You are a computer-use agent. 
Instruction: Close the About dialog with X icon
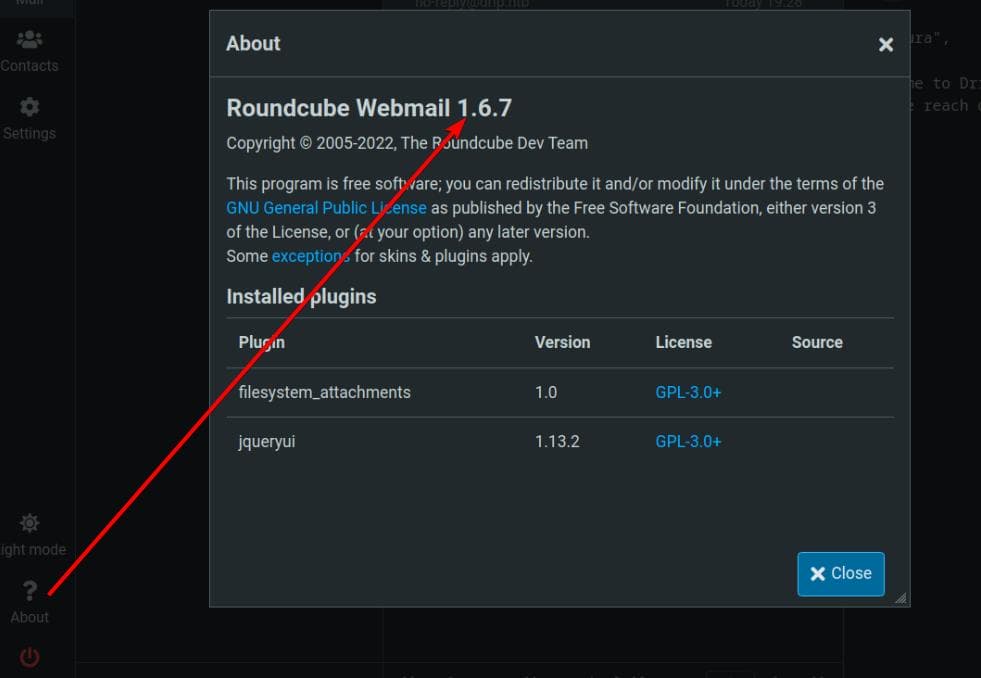click(885, 44)
